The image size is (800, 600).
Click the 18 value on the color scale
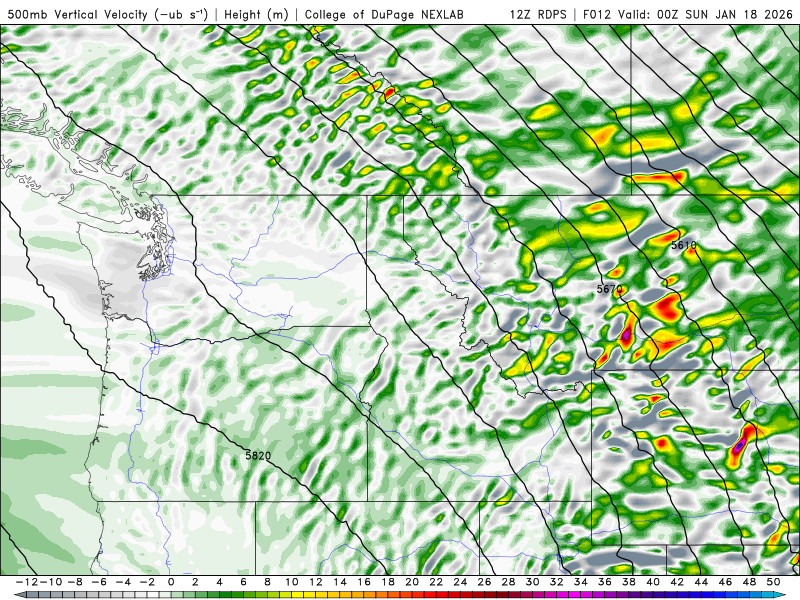tap(388, 582)
